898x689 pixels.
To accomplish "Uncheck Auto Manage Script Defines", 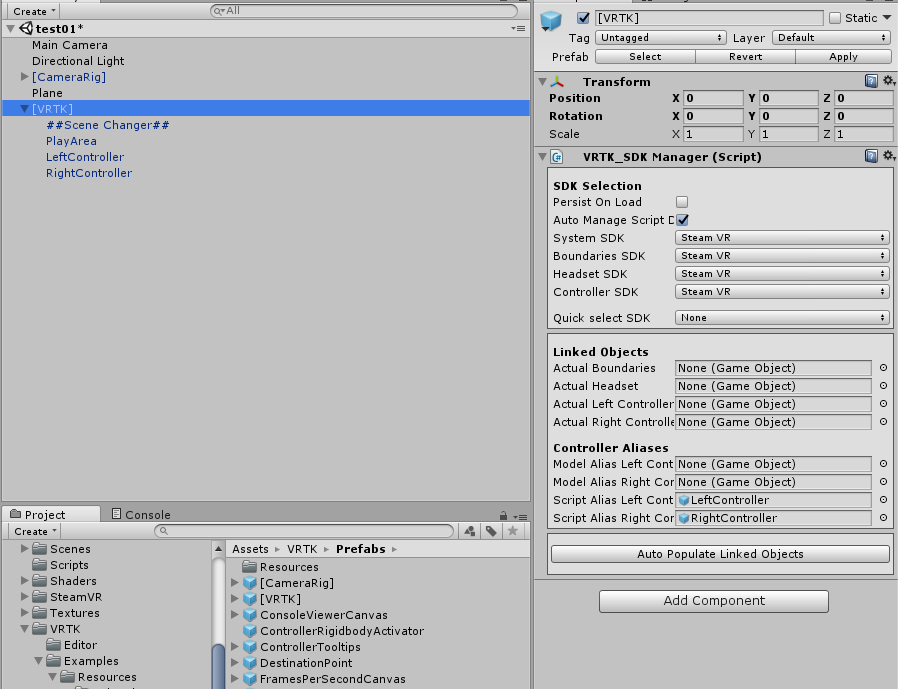I will 682,220.
